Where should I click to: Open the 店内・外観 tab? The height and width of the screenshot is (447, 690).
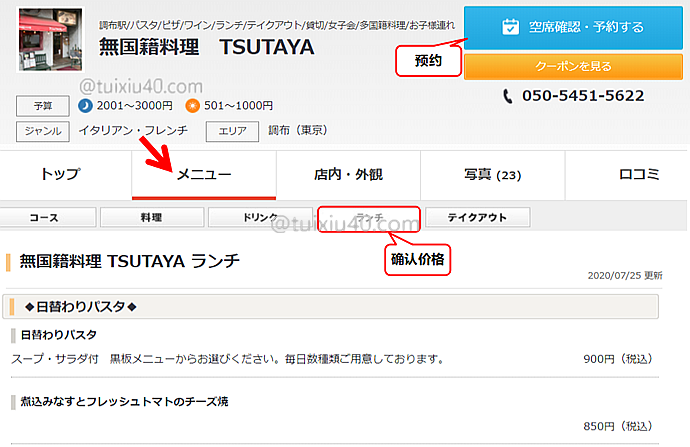(348, 175)
